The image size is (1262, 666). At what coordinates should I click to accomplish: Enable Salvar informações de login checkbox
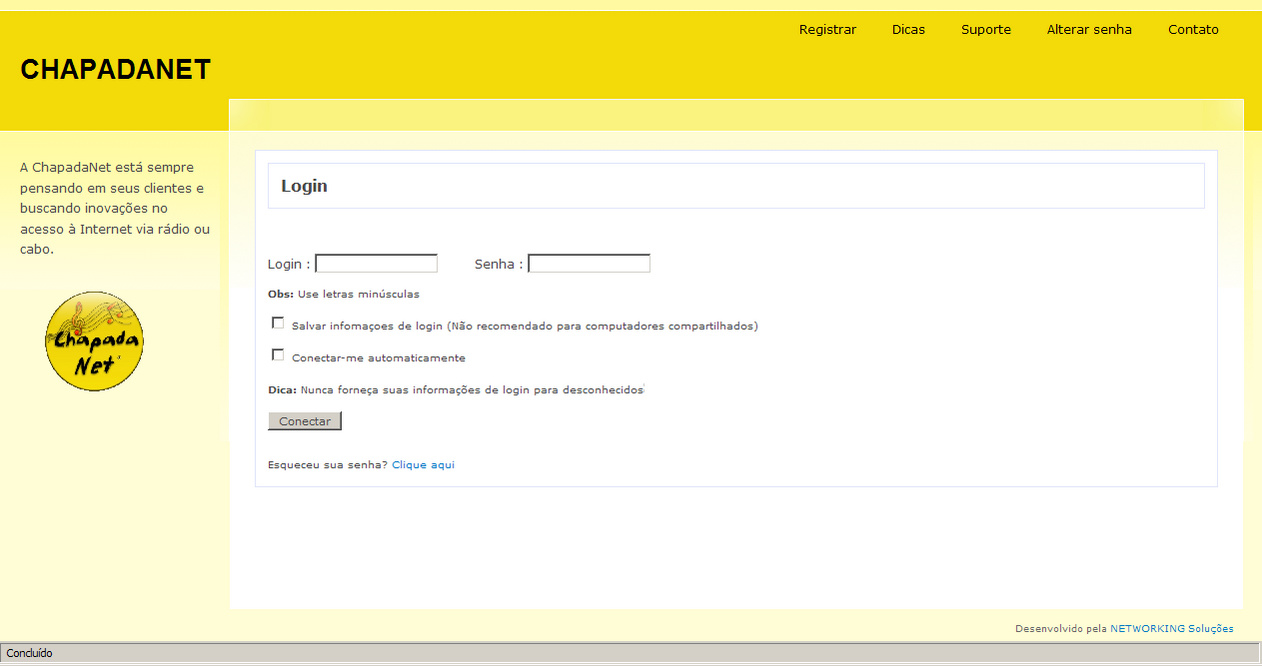tap(278, 323)
